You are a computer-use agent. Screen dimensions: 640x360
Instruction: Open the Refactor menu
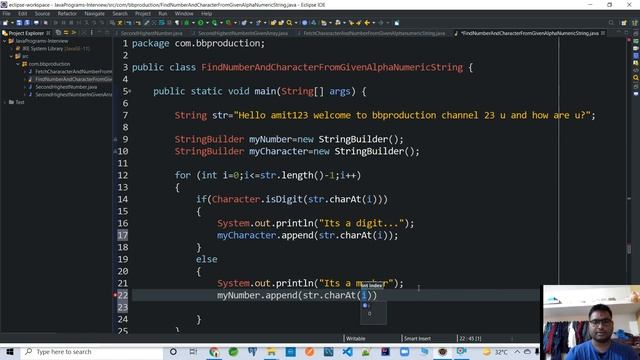click(x=67, y=13)
